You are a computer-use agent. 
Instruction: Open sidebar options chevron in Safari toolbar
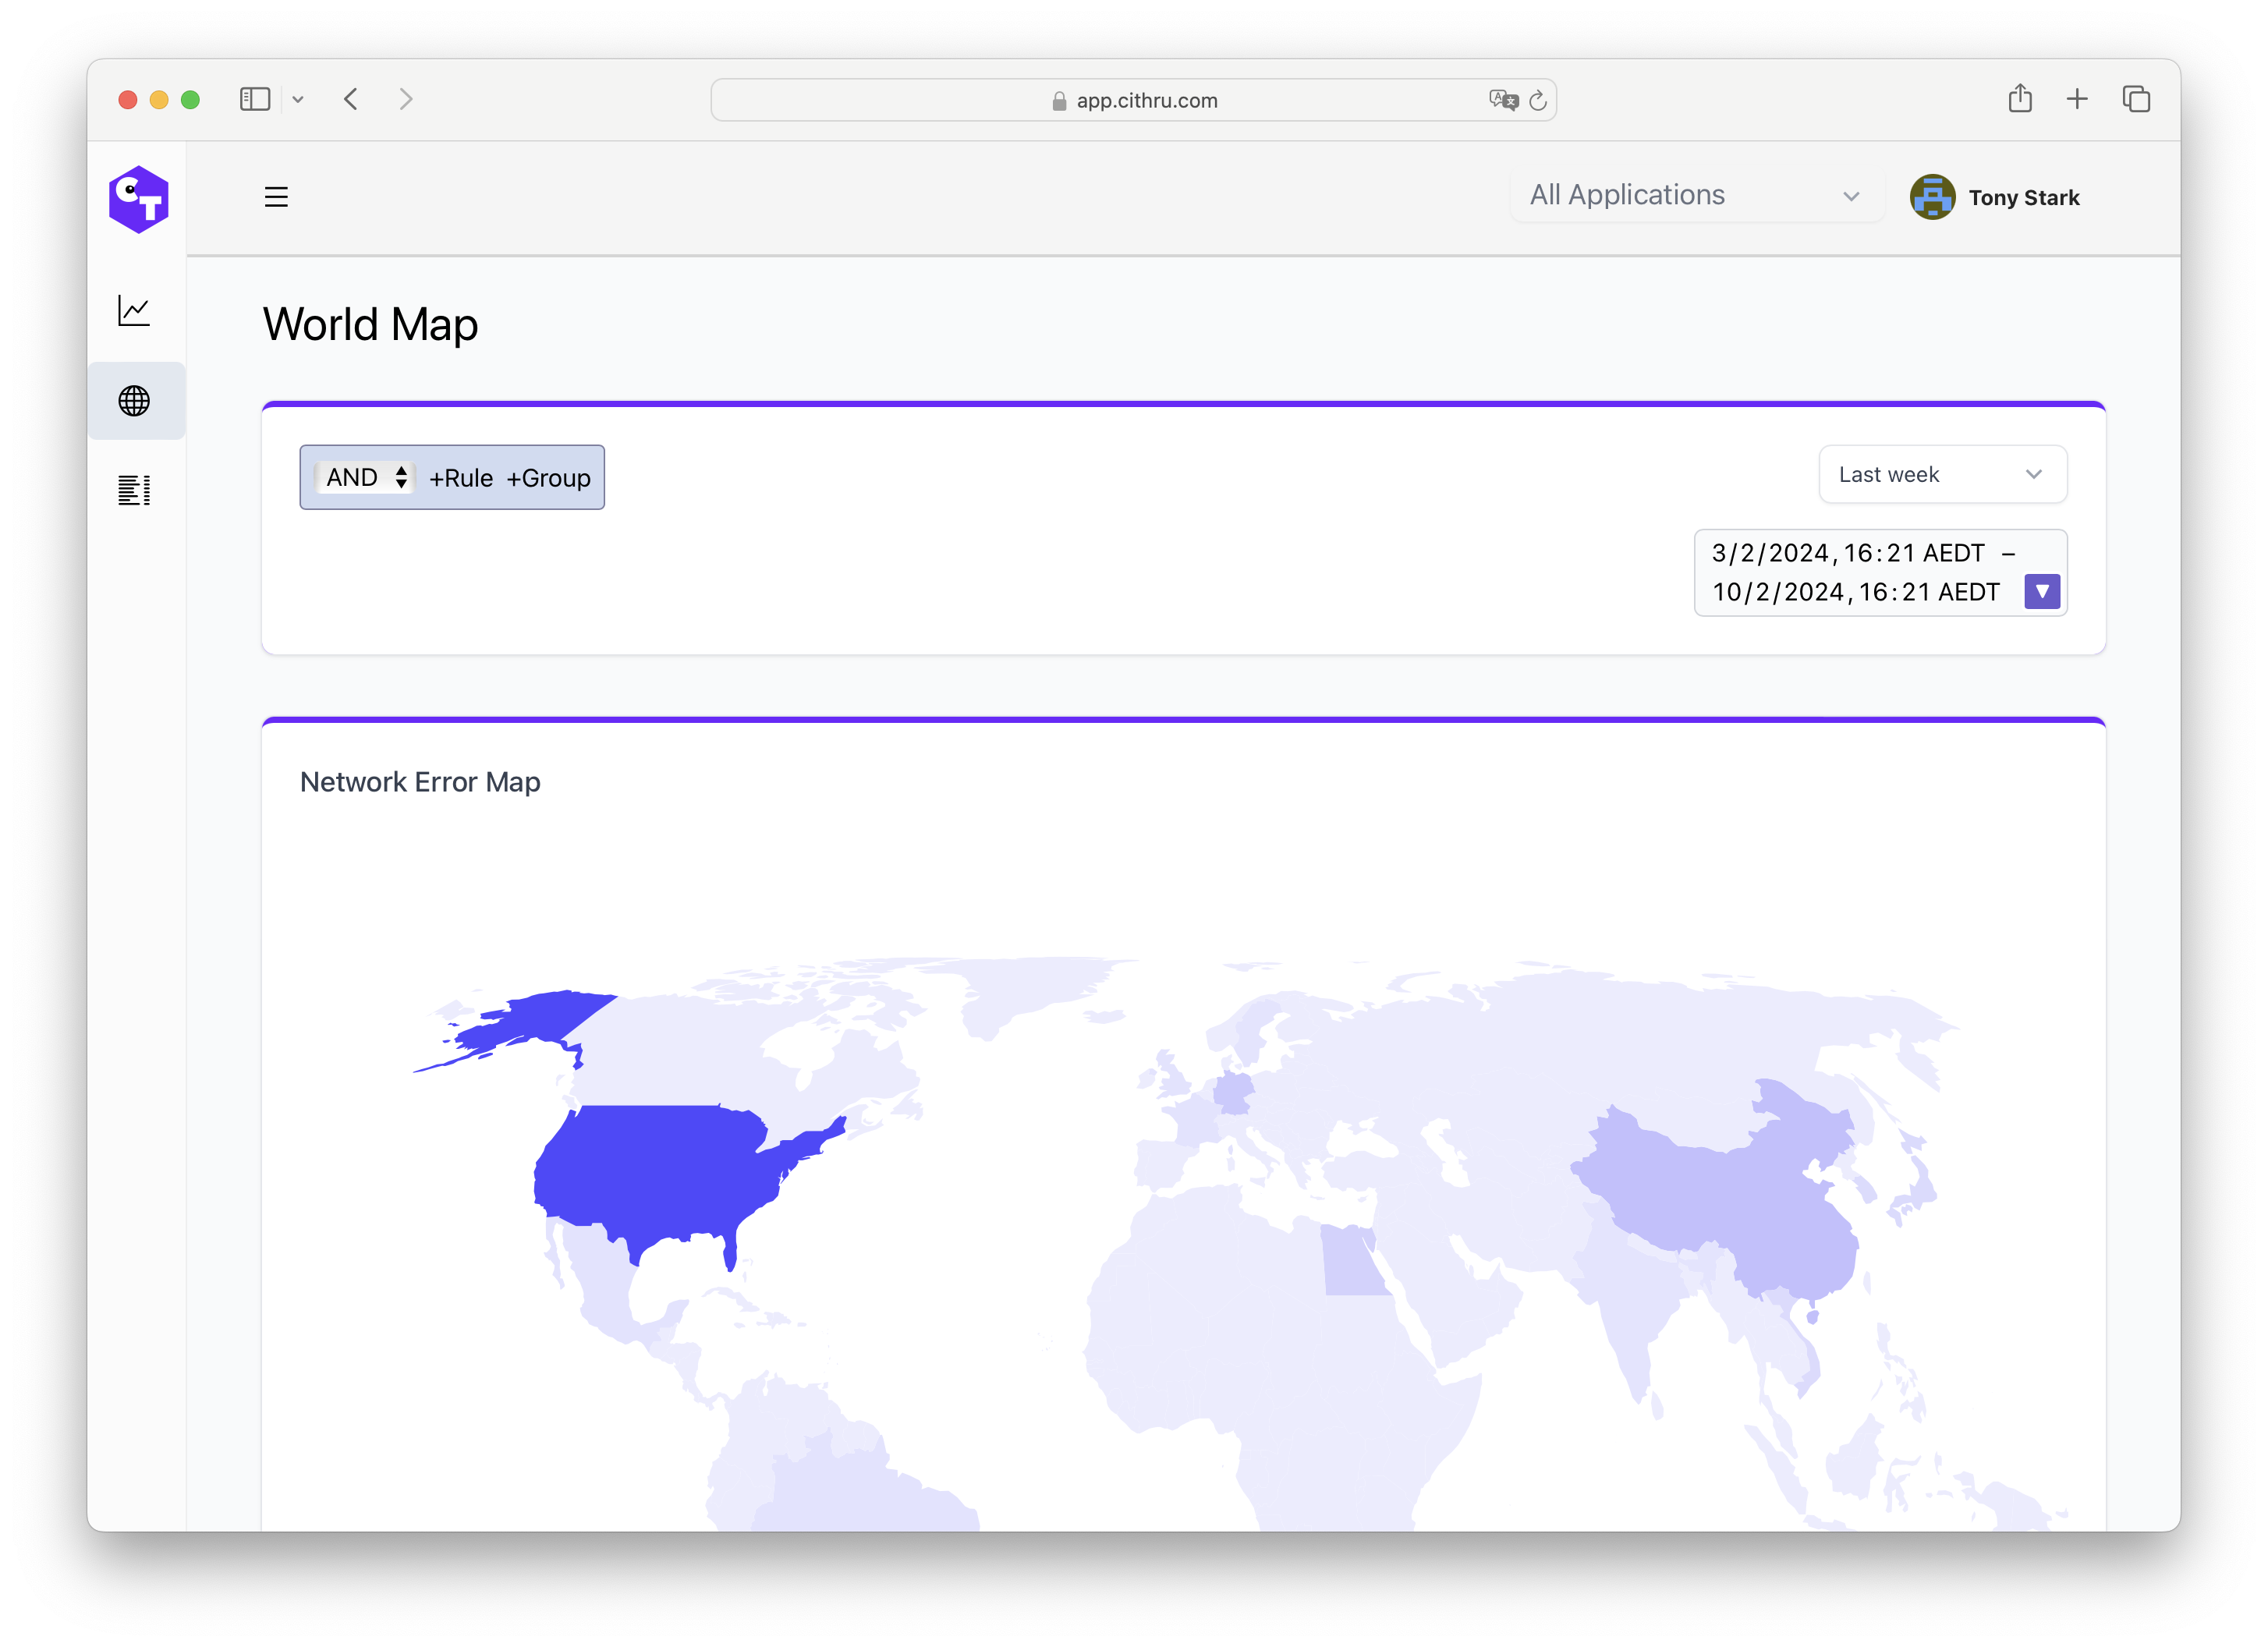[298, 100]
